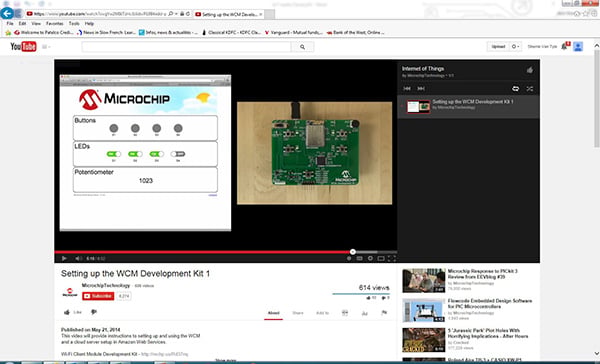Viewport: 600px width, 364px height.
Task: Click the browser forward arrow
Action: pos(18,14)
